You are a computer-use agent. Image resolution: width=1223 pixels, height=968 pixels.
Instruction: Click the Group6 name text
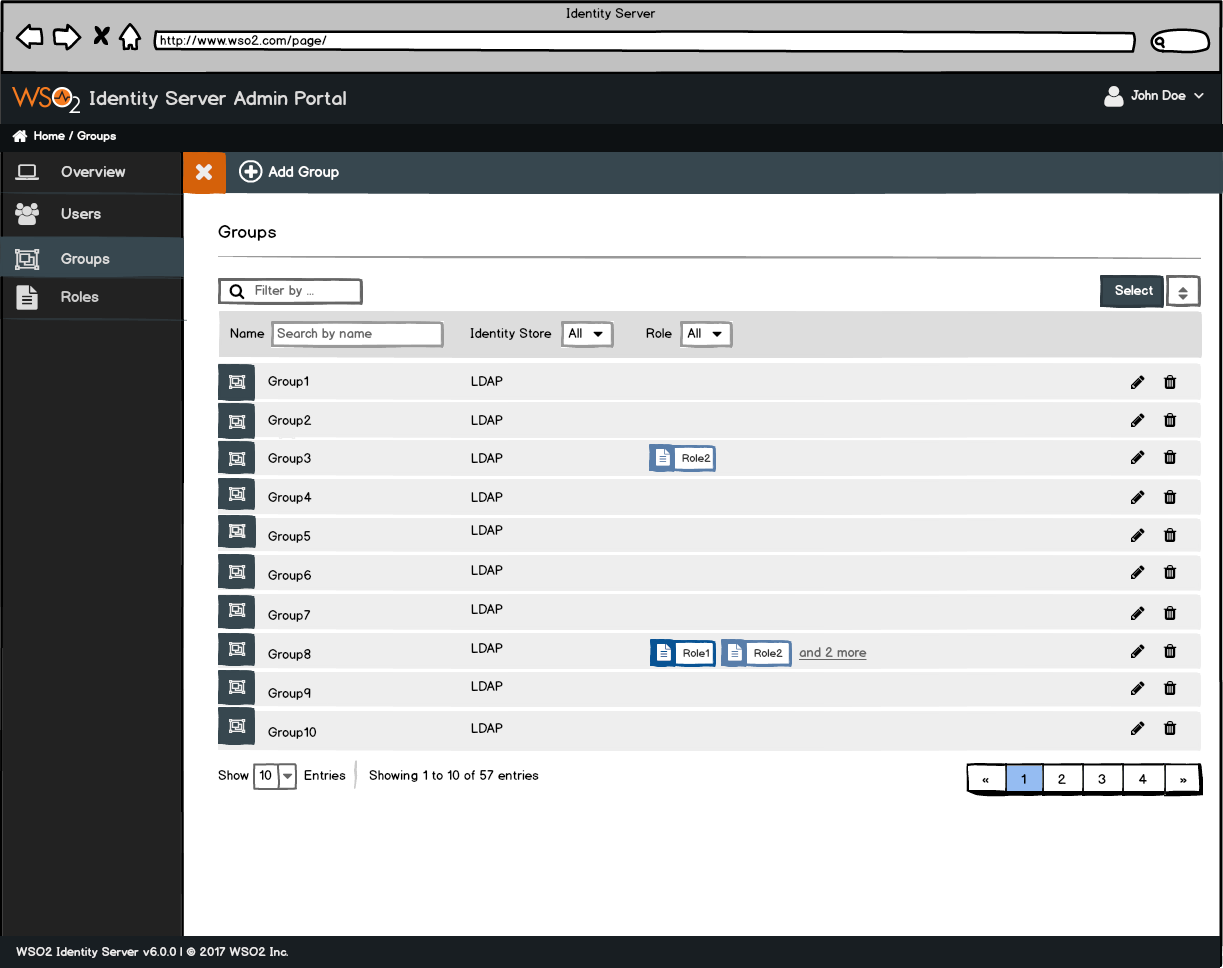point(290,575)
